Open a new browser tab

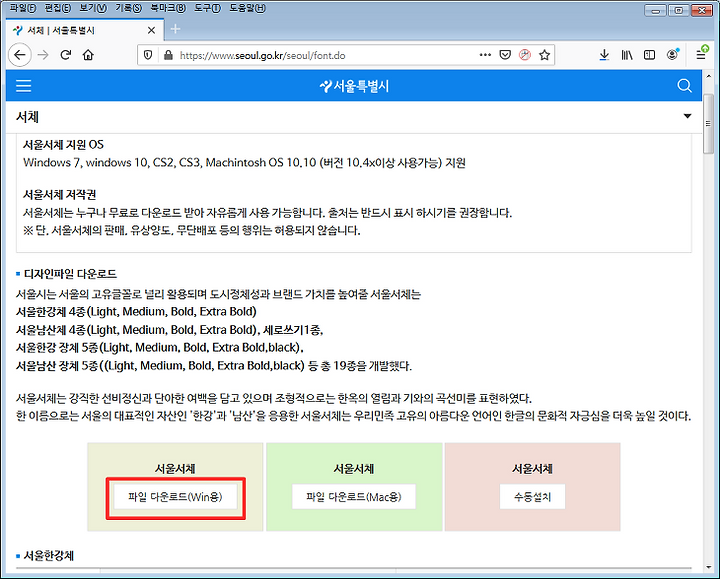point(175,29)
